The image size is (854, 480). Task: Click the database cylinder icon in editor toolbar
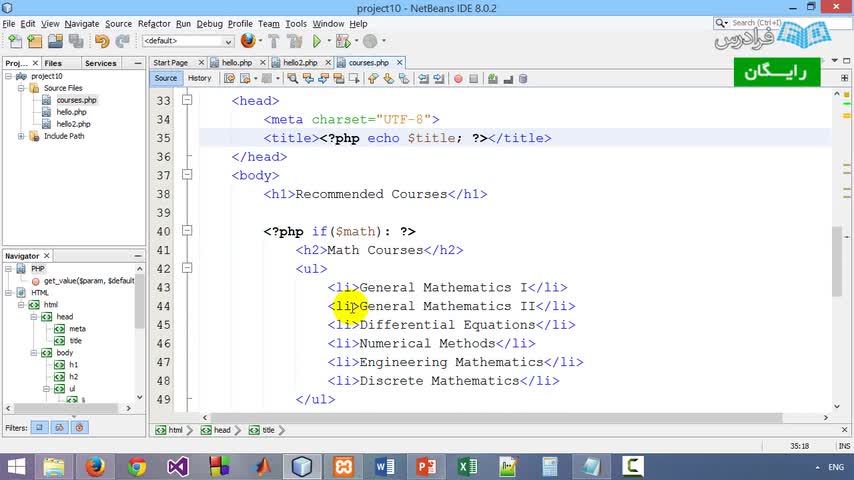pos(523,78)
